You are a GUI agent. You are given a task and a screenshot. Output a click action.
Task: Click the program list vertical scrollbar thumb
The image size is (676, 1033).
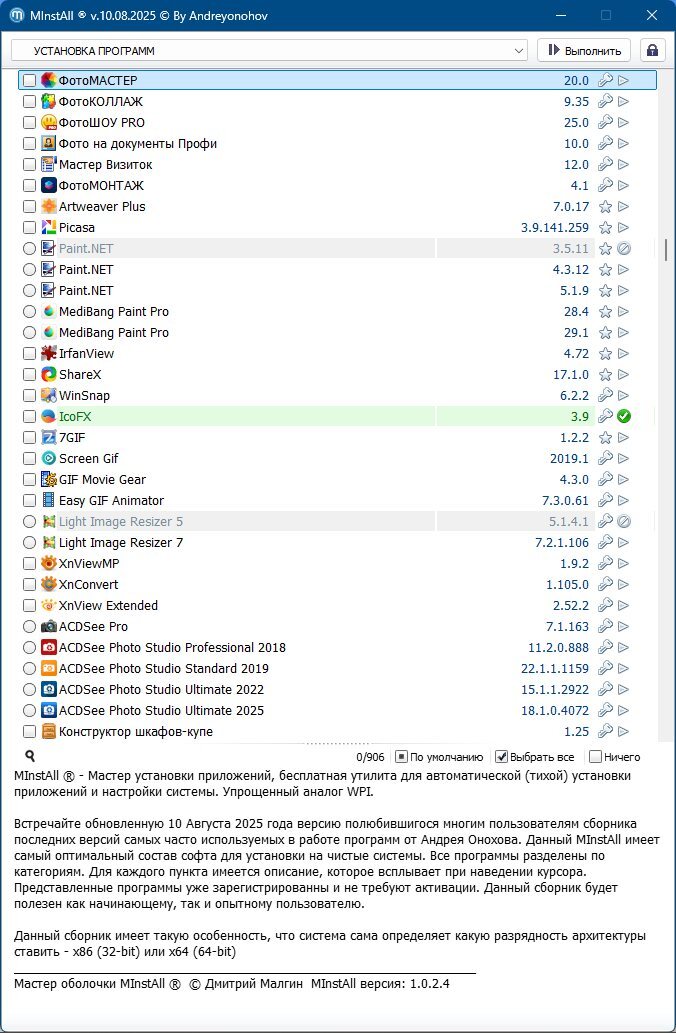tap(666, 249)
